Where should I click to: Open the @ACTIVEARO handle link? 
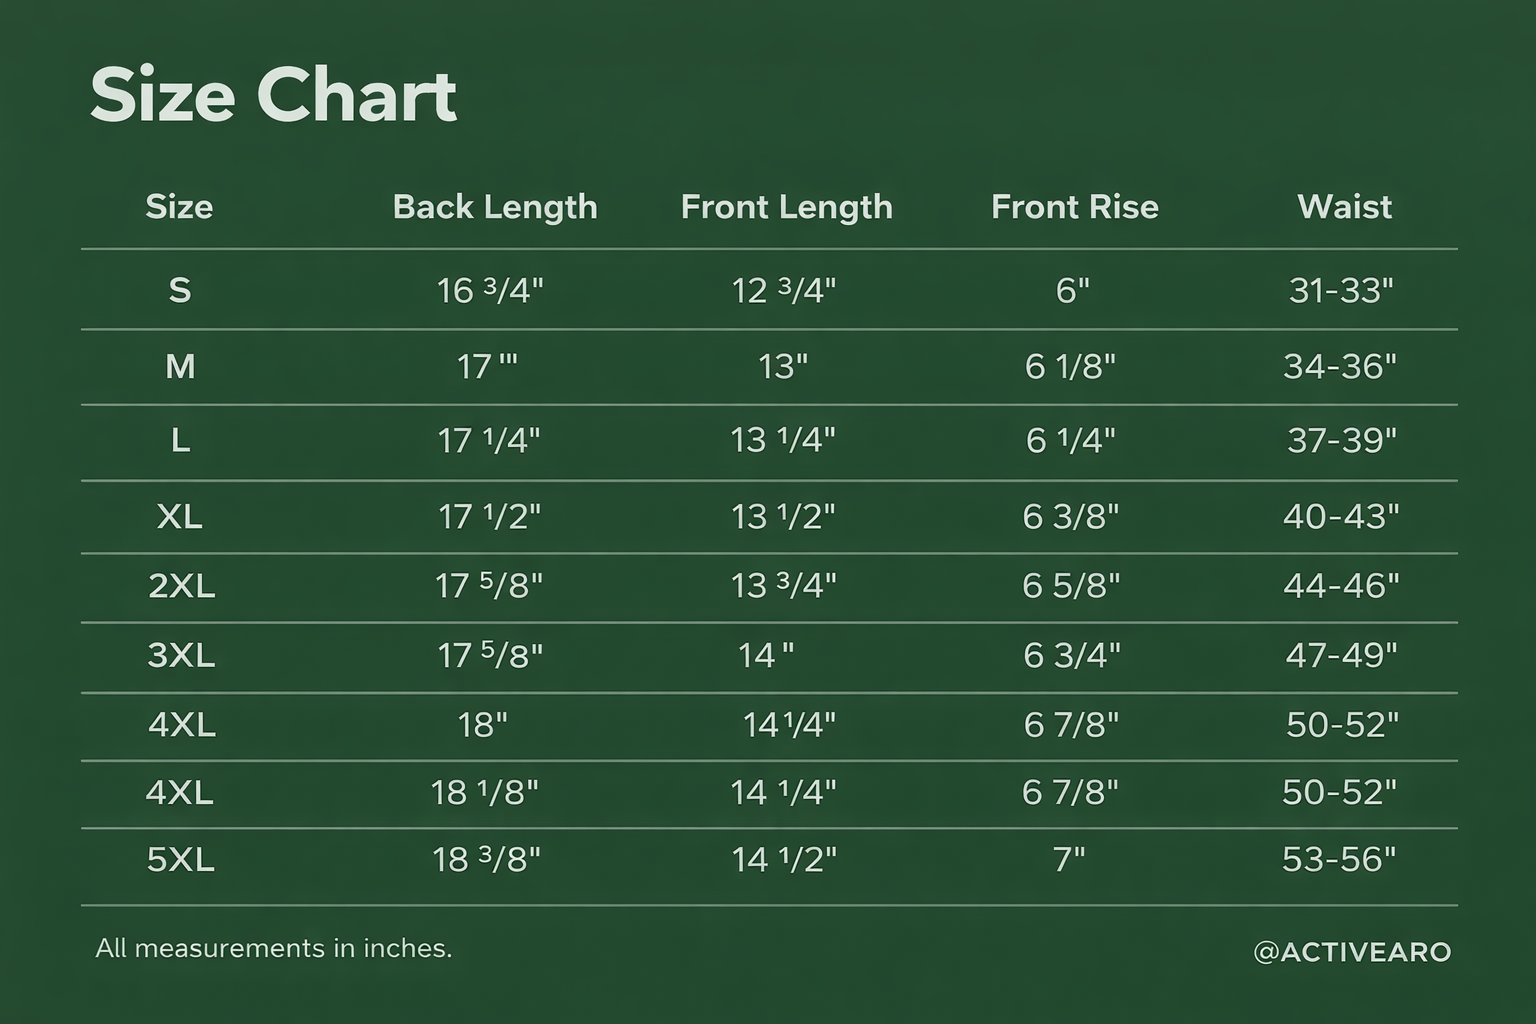1351,951
